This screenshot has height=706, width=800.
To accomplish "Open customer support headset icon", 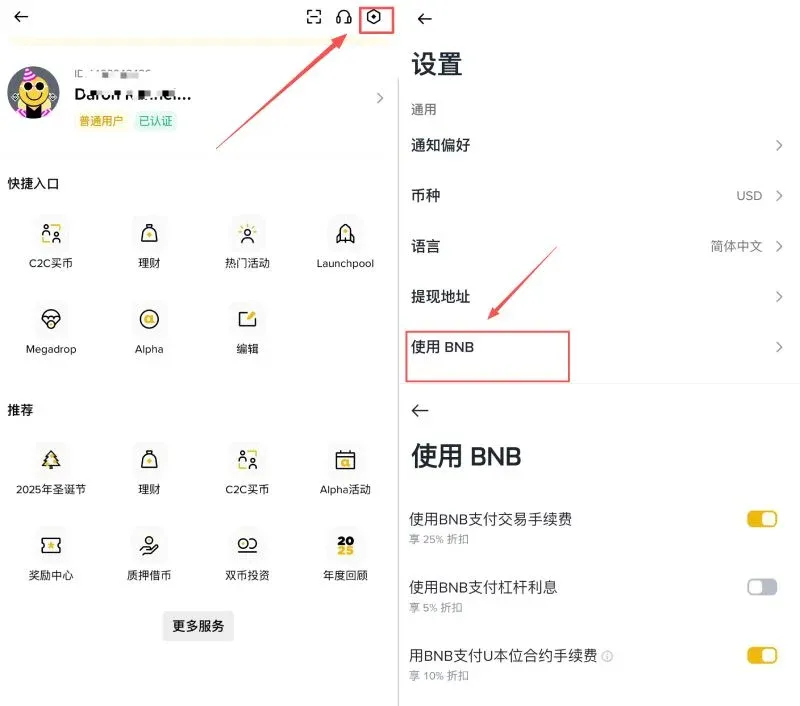I will click(343, 17).
